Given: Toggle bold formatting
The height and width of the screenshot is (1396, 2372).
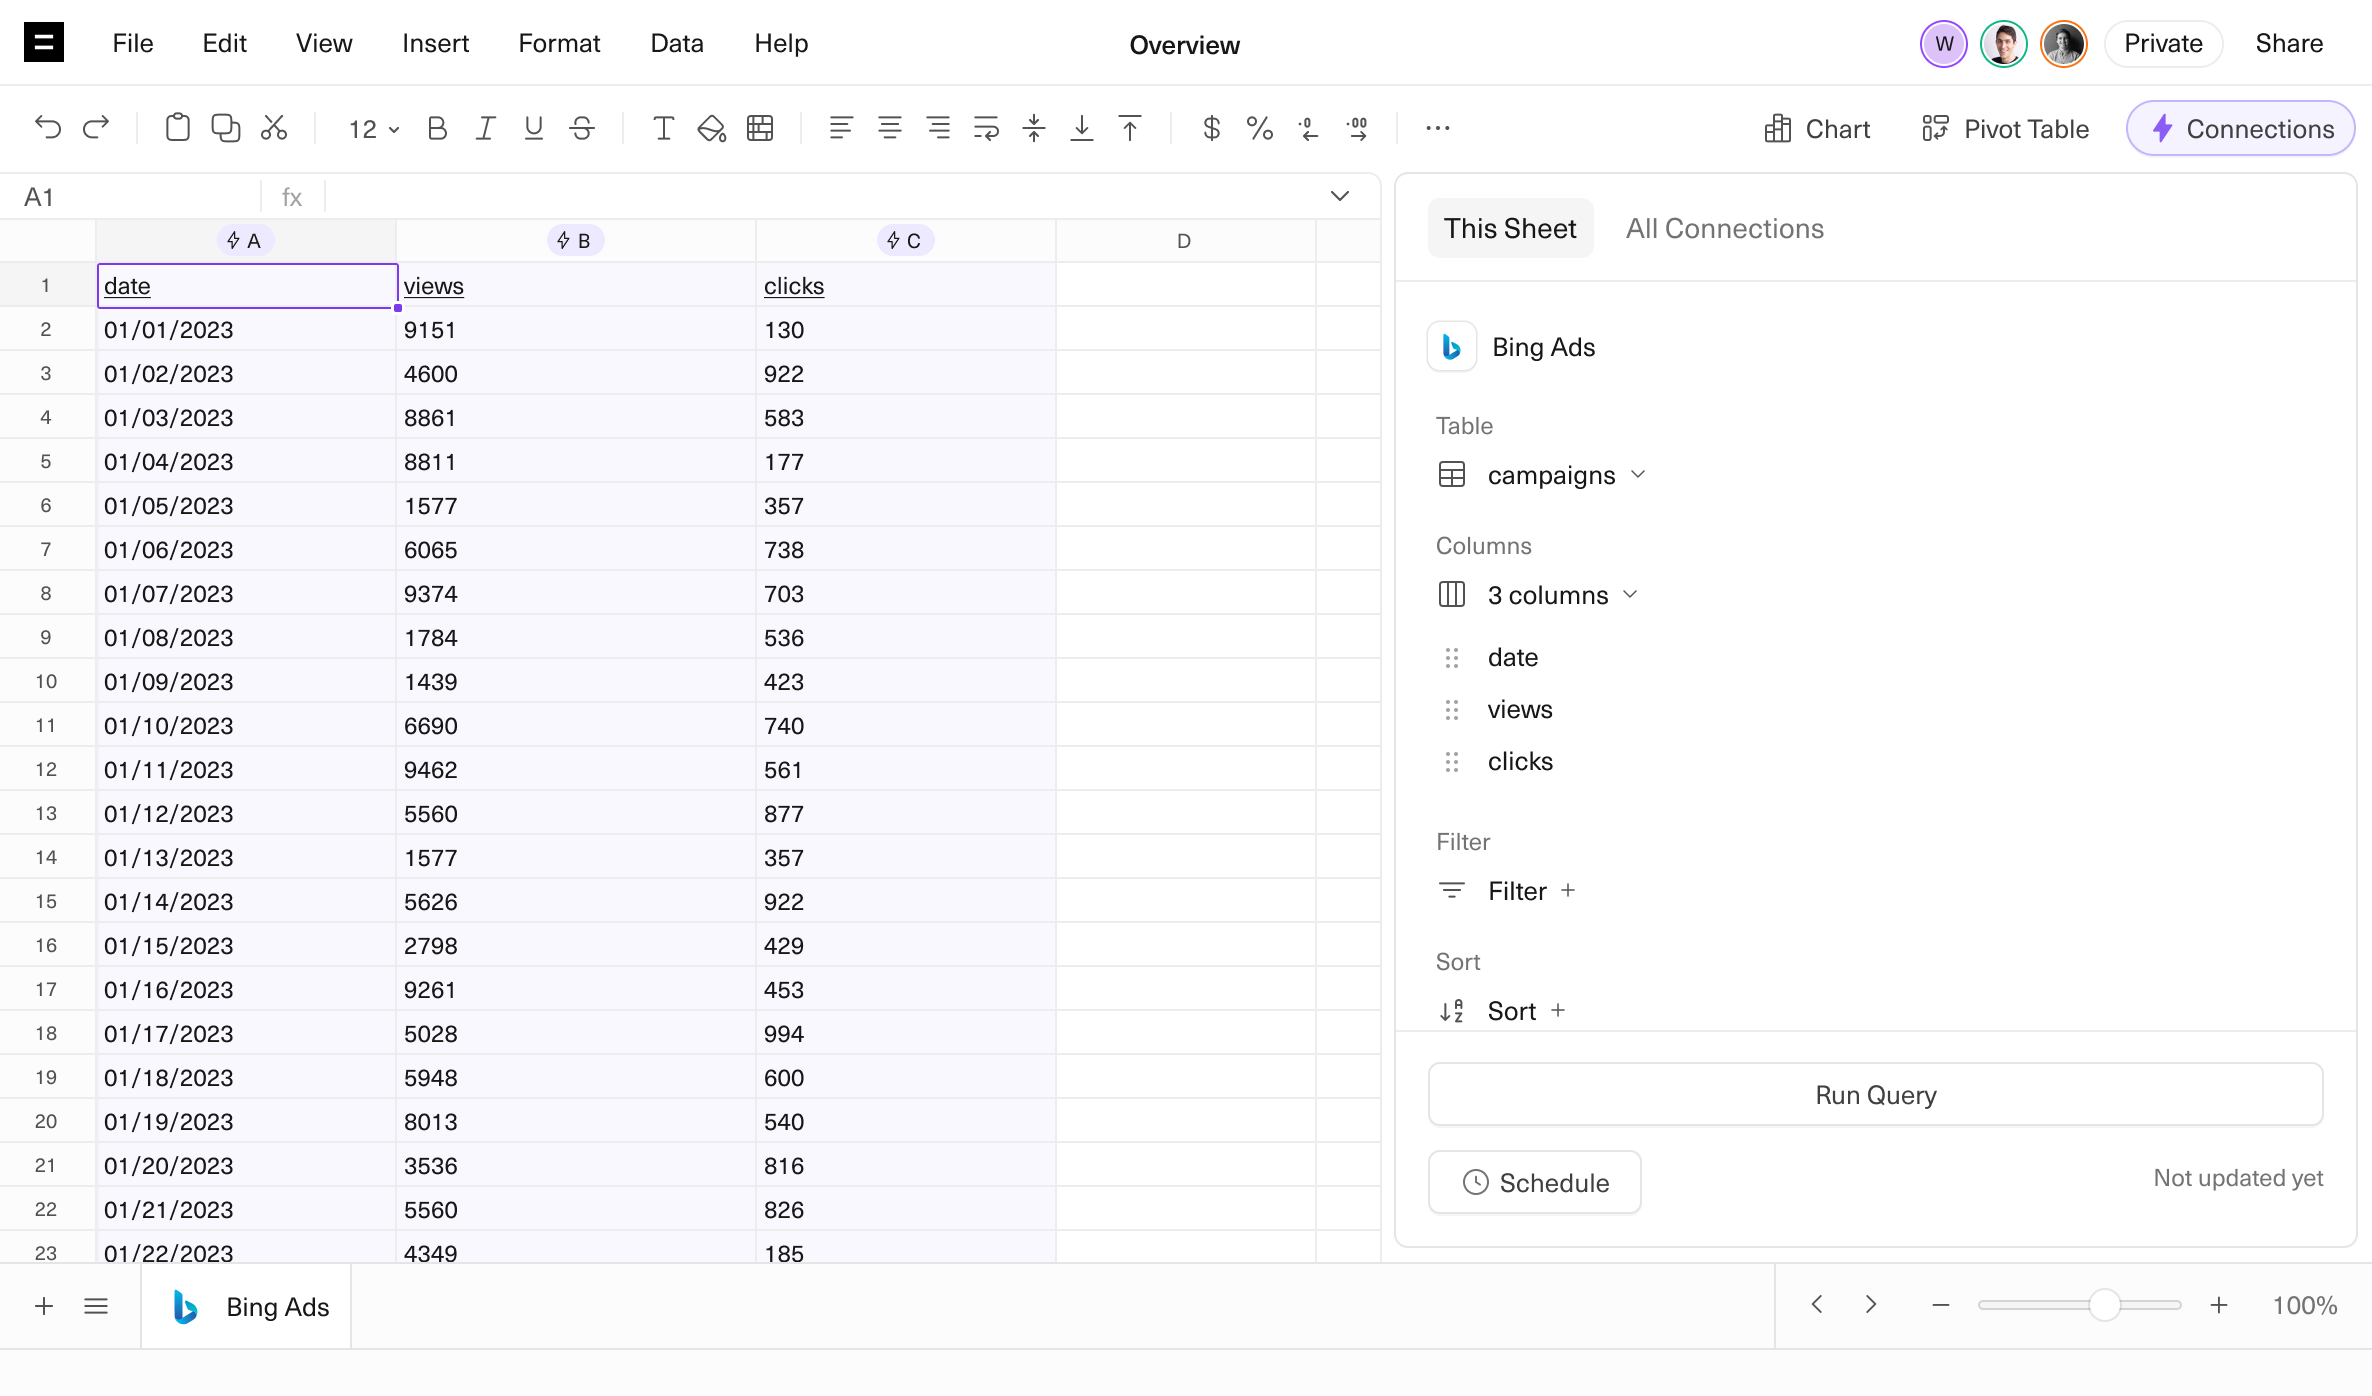Looking at the screenshot, I should 437,128.
